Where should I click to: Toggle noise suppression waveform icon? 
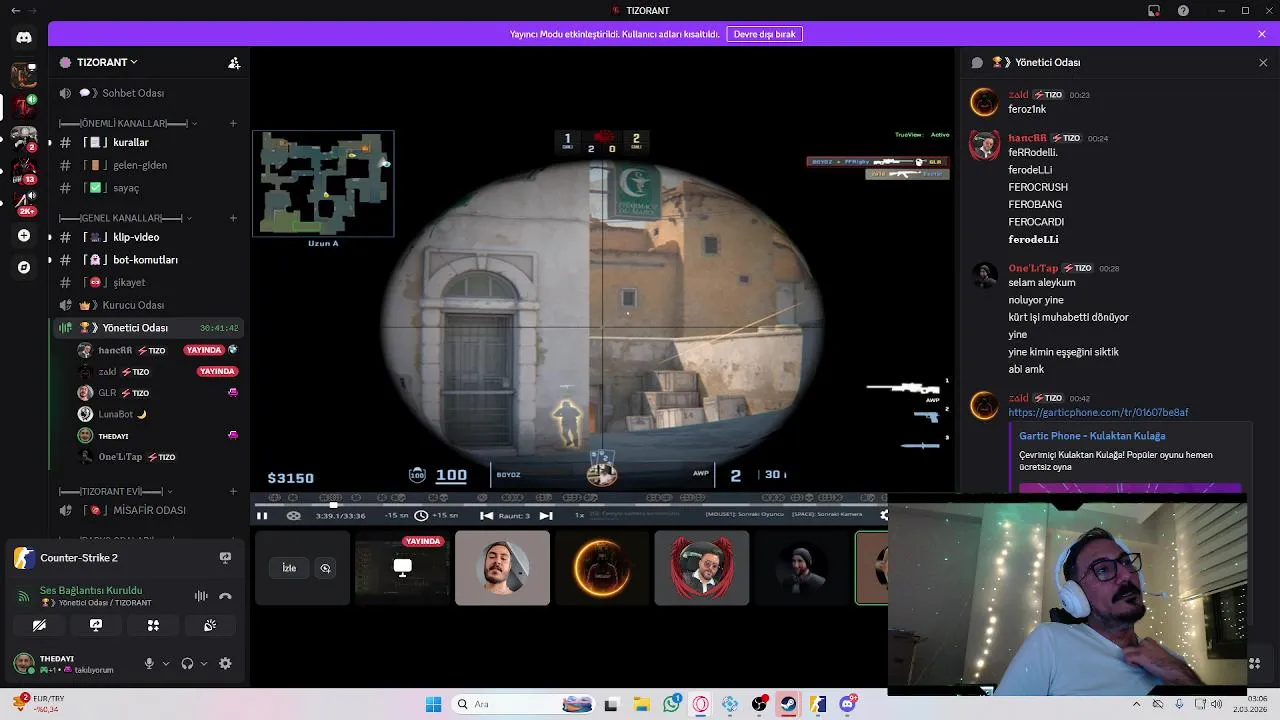tap(201, 596)
